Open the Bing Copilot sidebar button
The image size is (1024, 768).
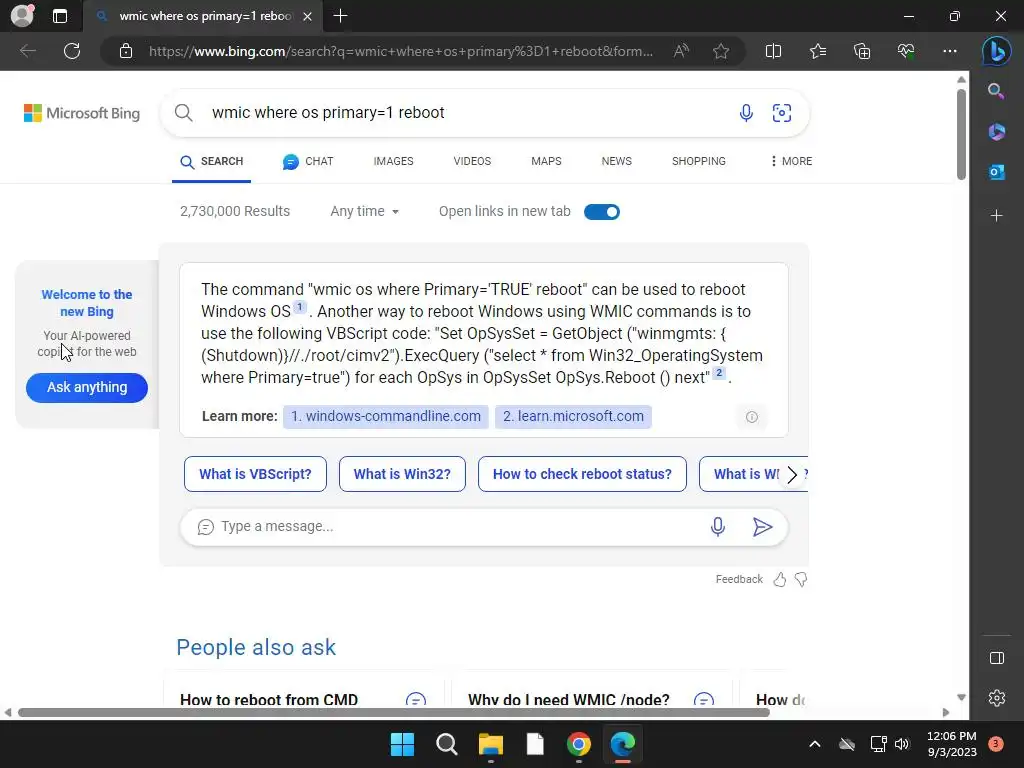997,51
